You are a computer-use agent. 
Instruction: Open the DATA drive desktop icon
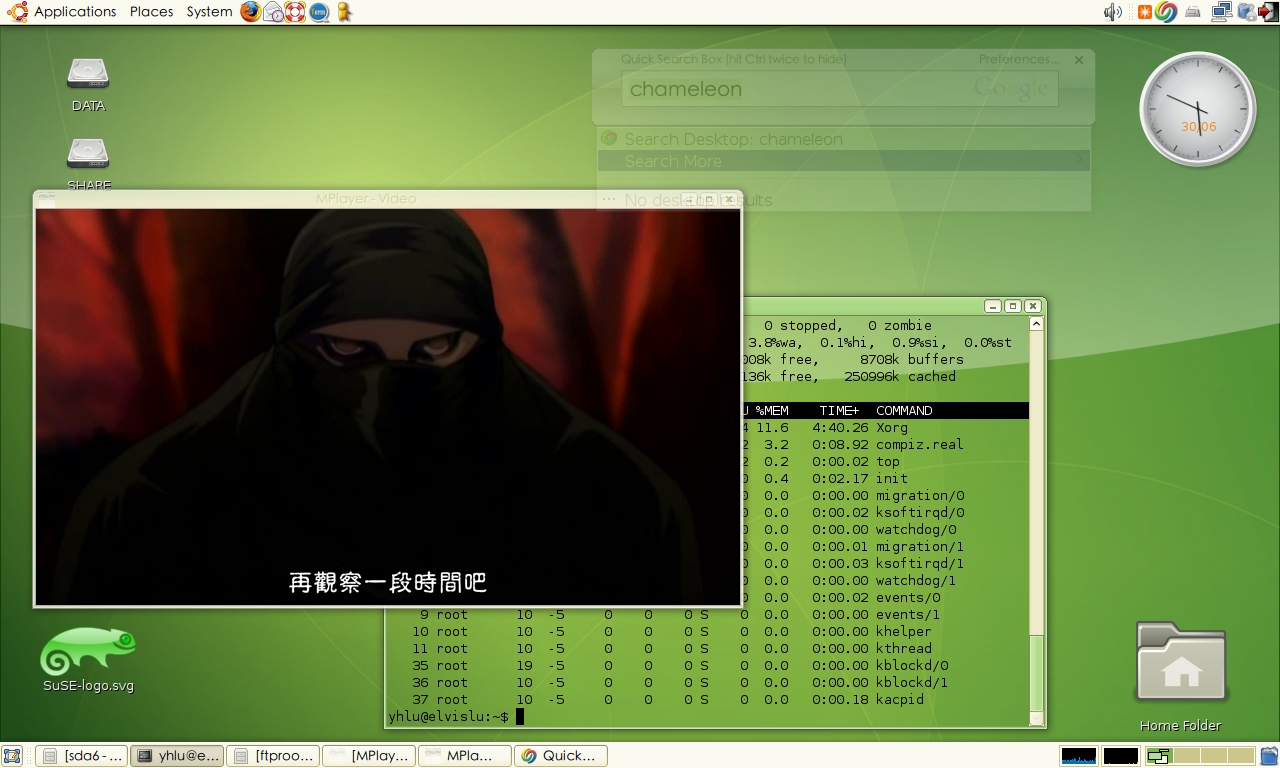pyautogui.click(x=88, y=84)
